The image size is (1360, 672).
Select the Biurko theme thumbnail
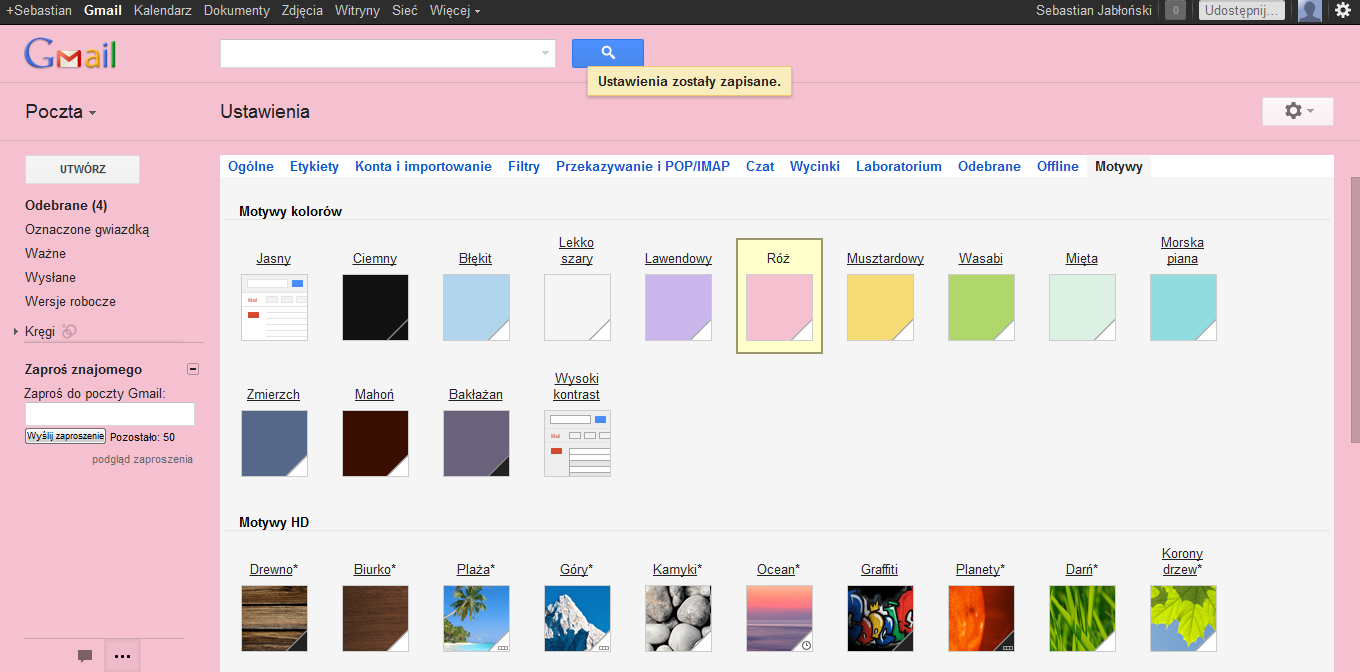376,619
